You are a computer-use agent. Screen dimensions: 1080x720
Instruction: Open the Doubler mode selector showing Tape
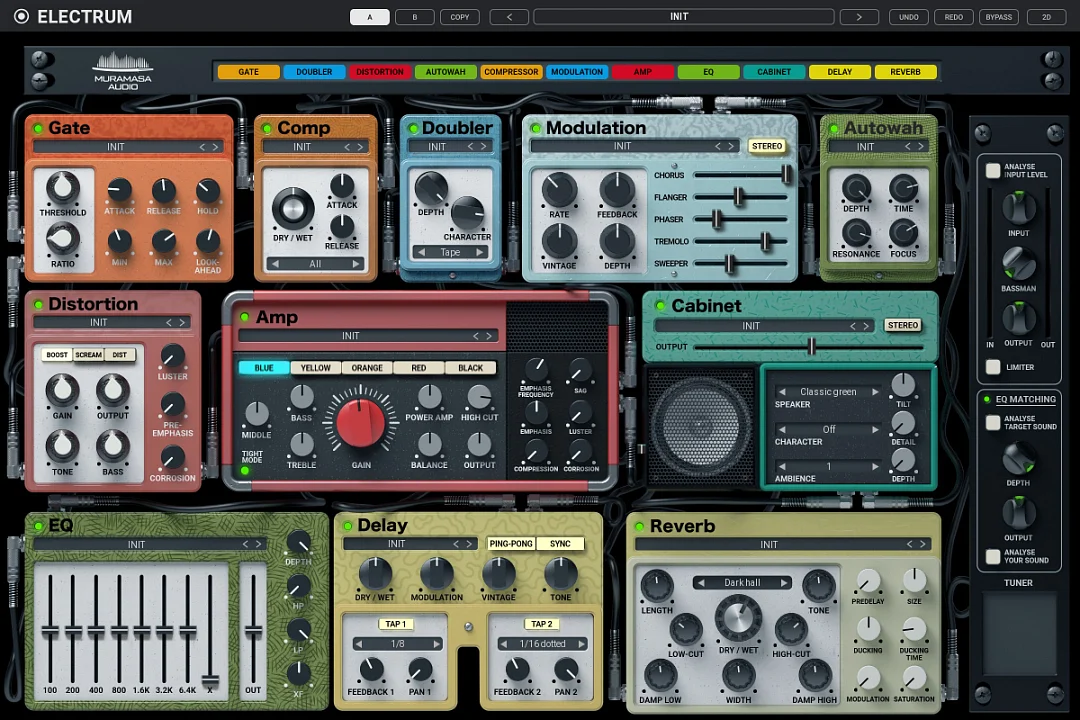pyautogui.click(x=450, y=252)
